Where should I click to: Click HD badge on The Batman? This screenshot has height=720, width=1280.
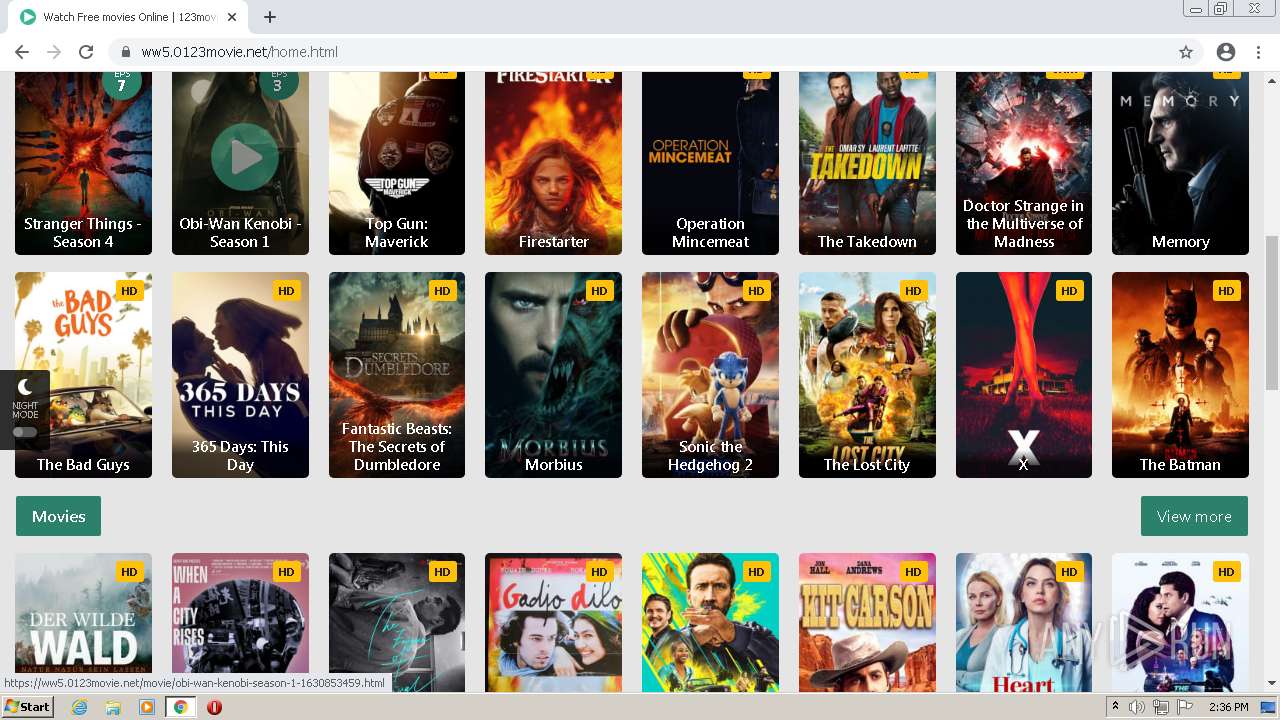point(1226,291)
